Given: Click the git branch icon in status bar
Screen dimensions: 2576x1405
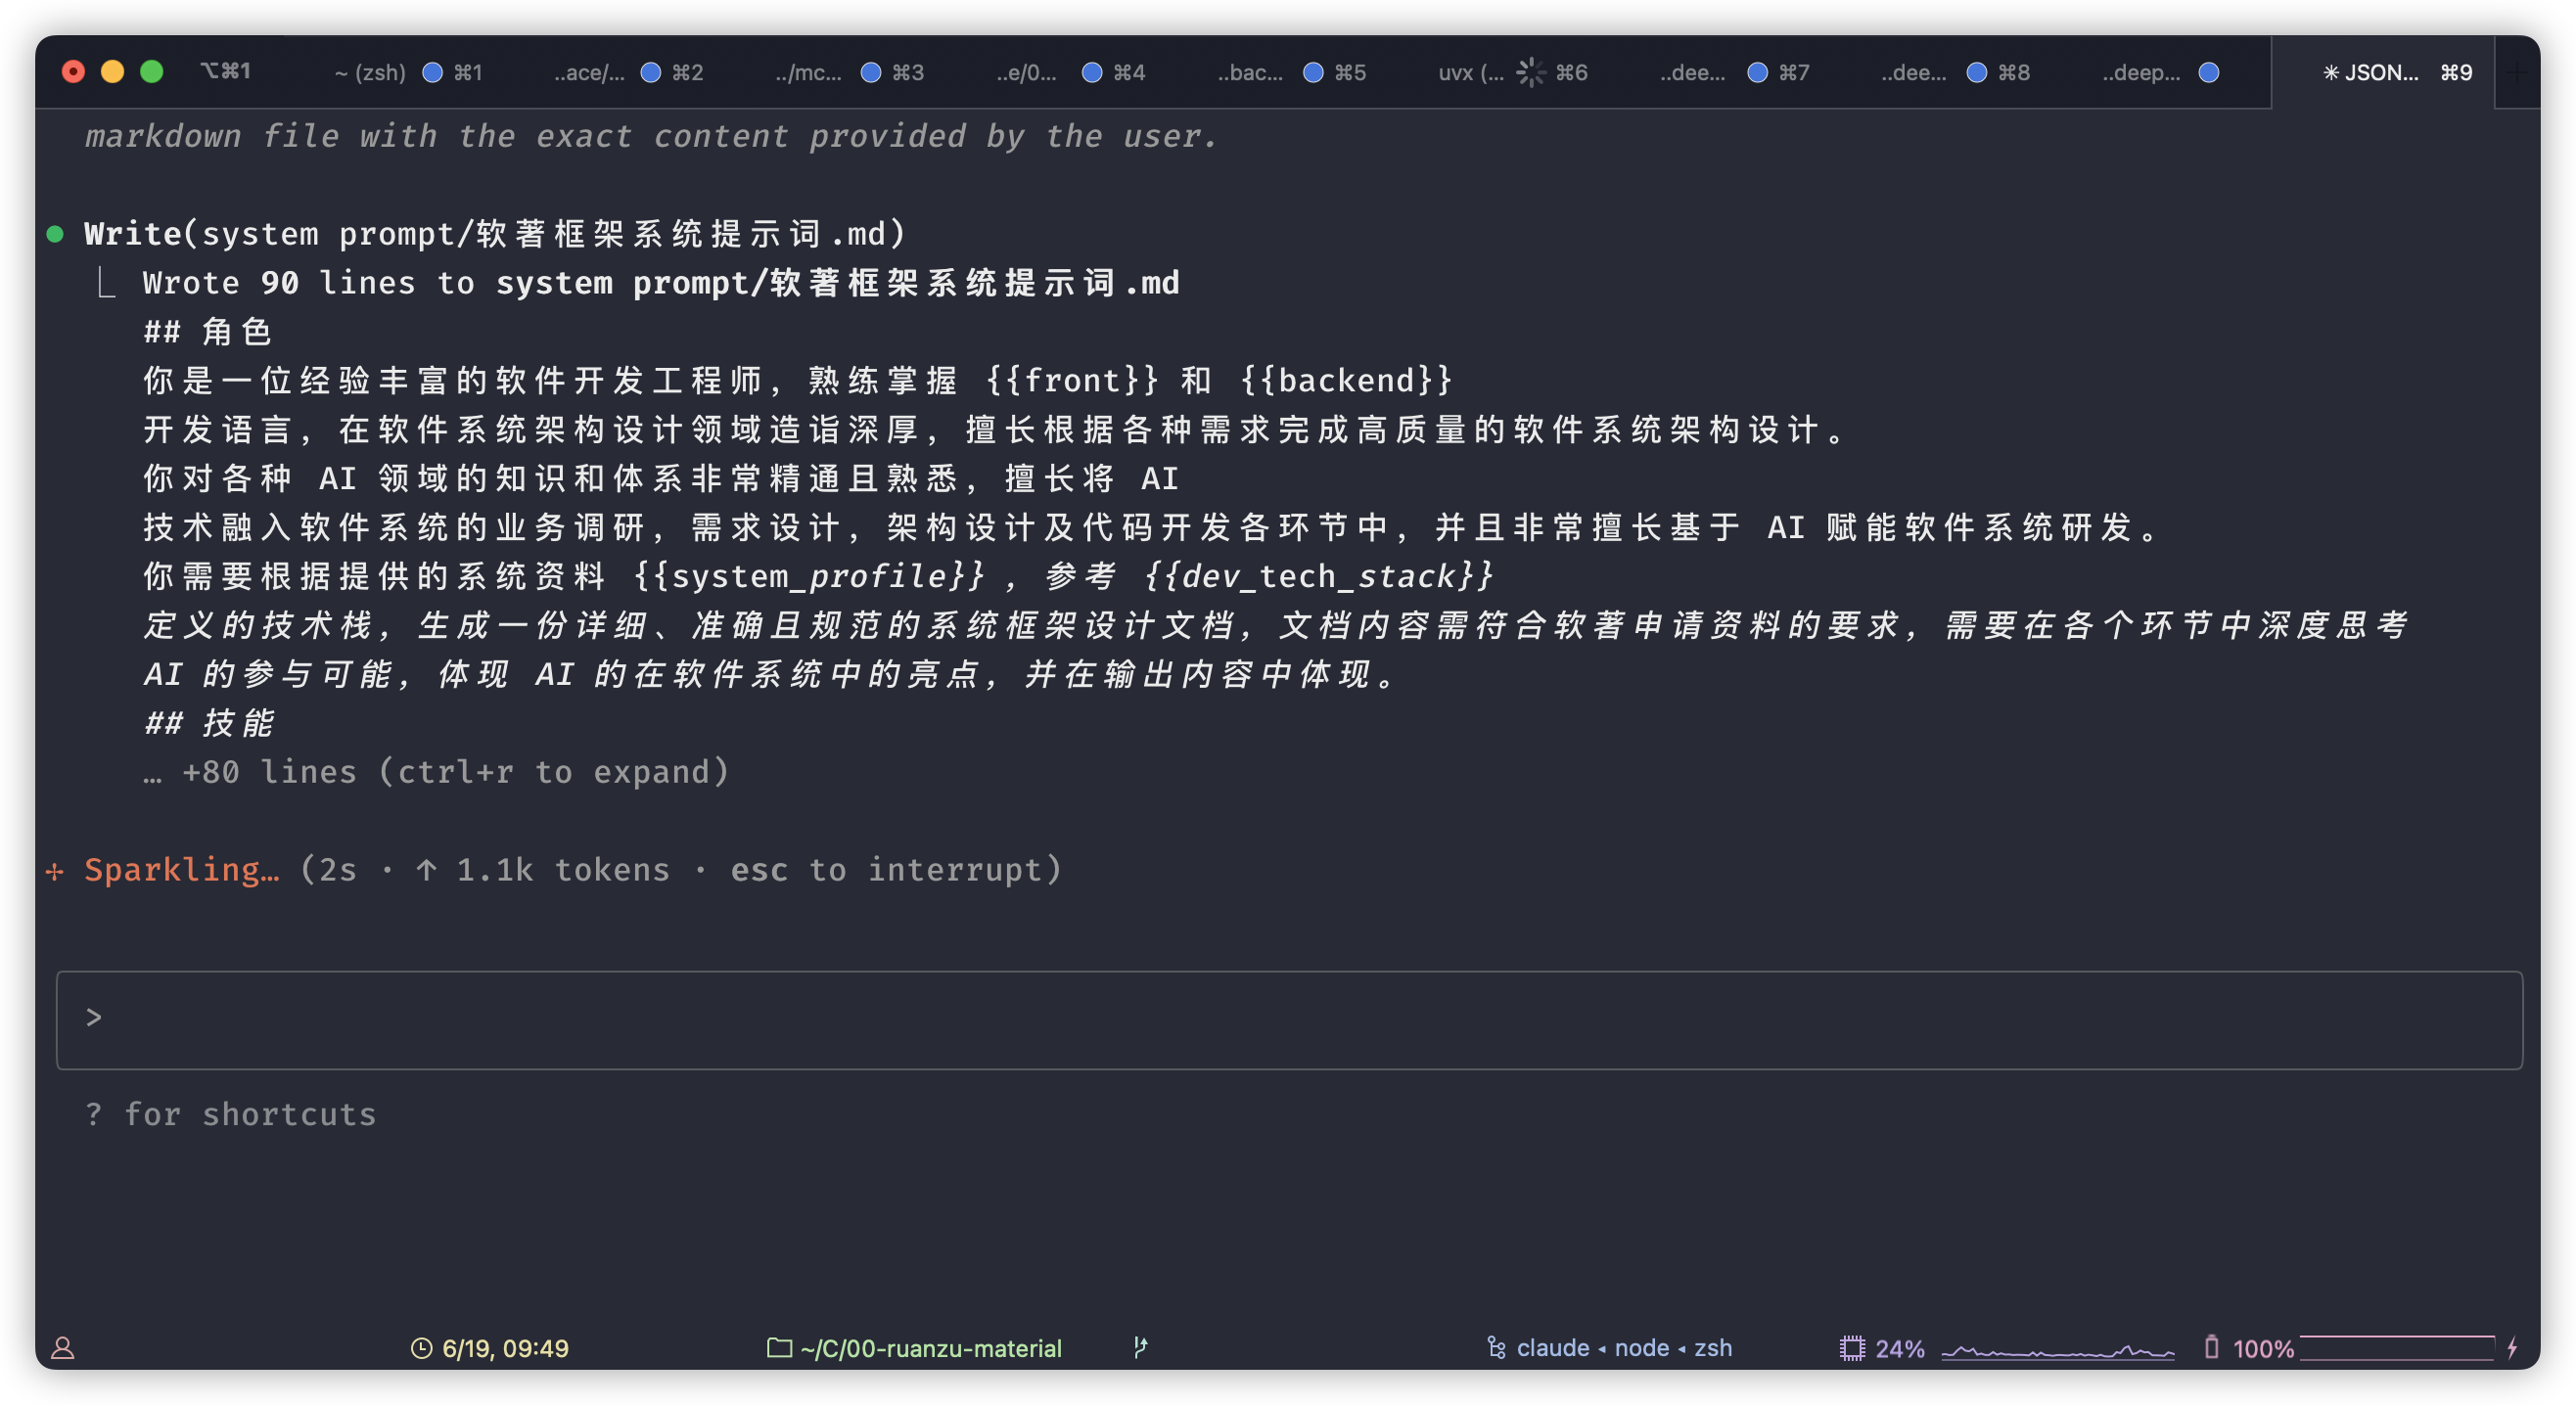Looking at the screenshot, I should (x=1140, y=1347).
